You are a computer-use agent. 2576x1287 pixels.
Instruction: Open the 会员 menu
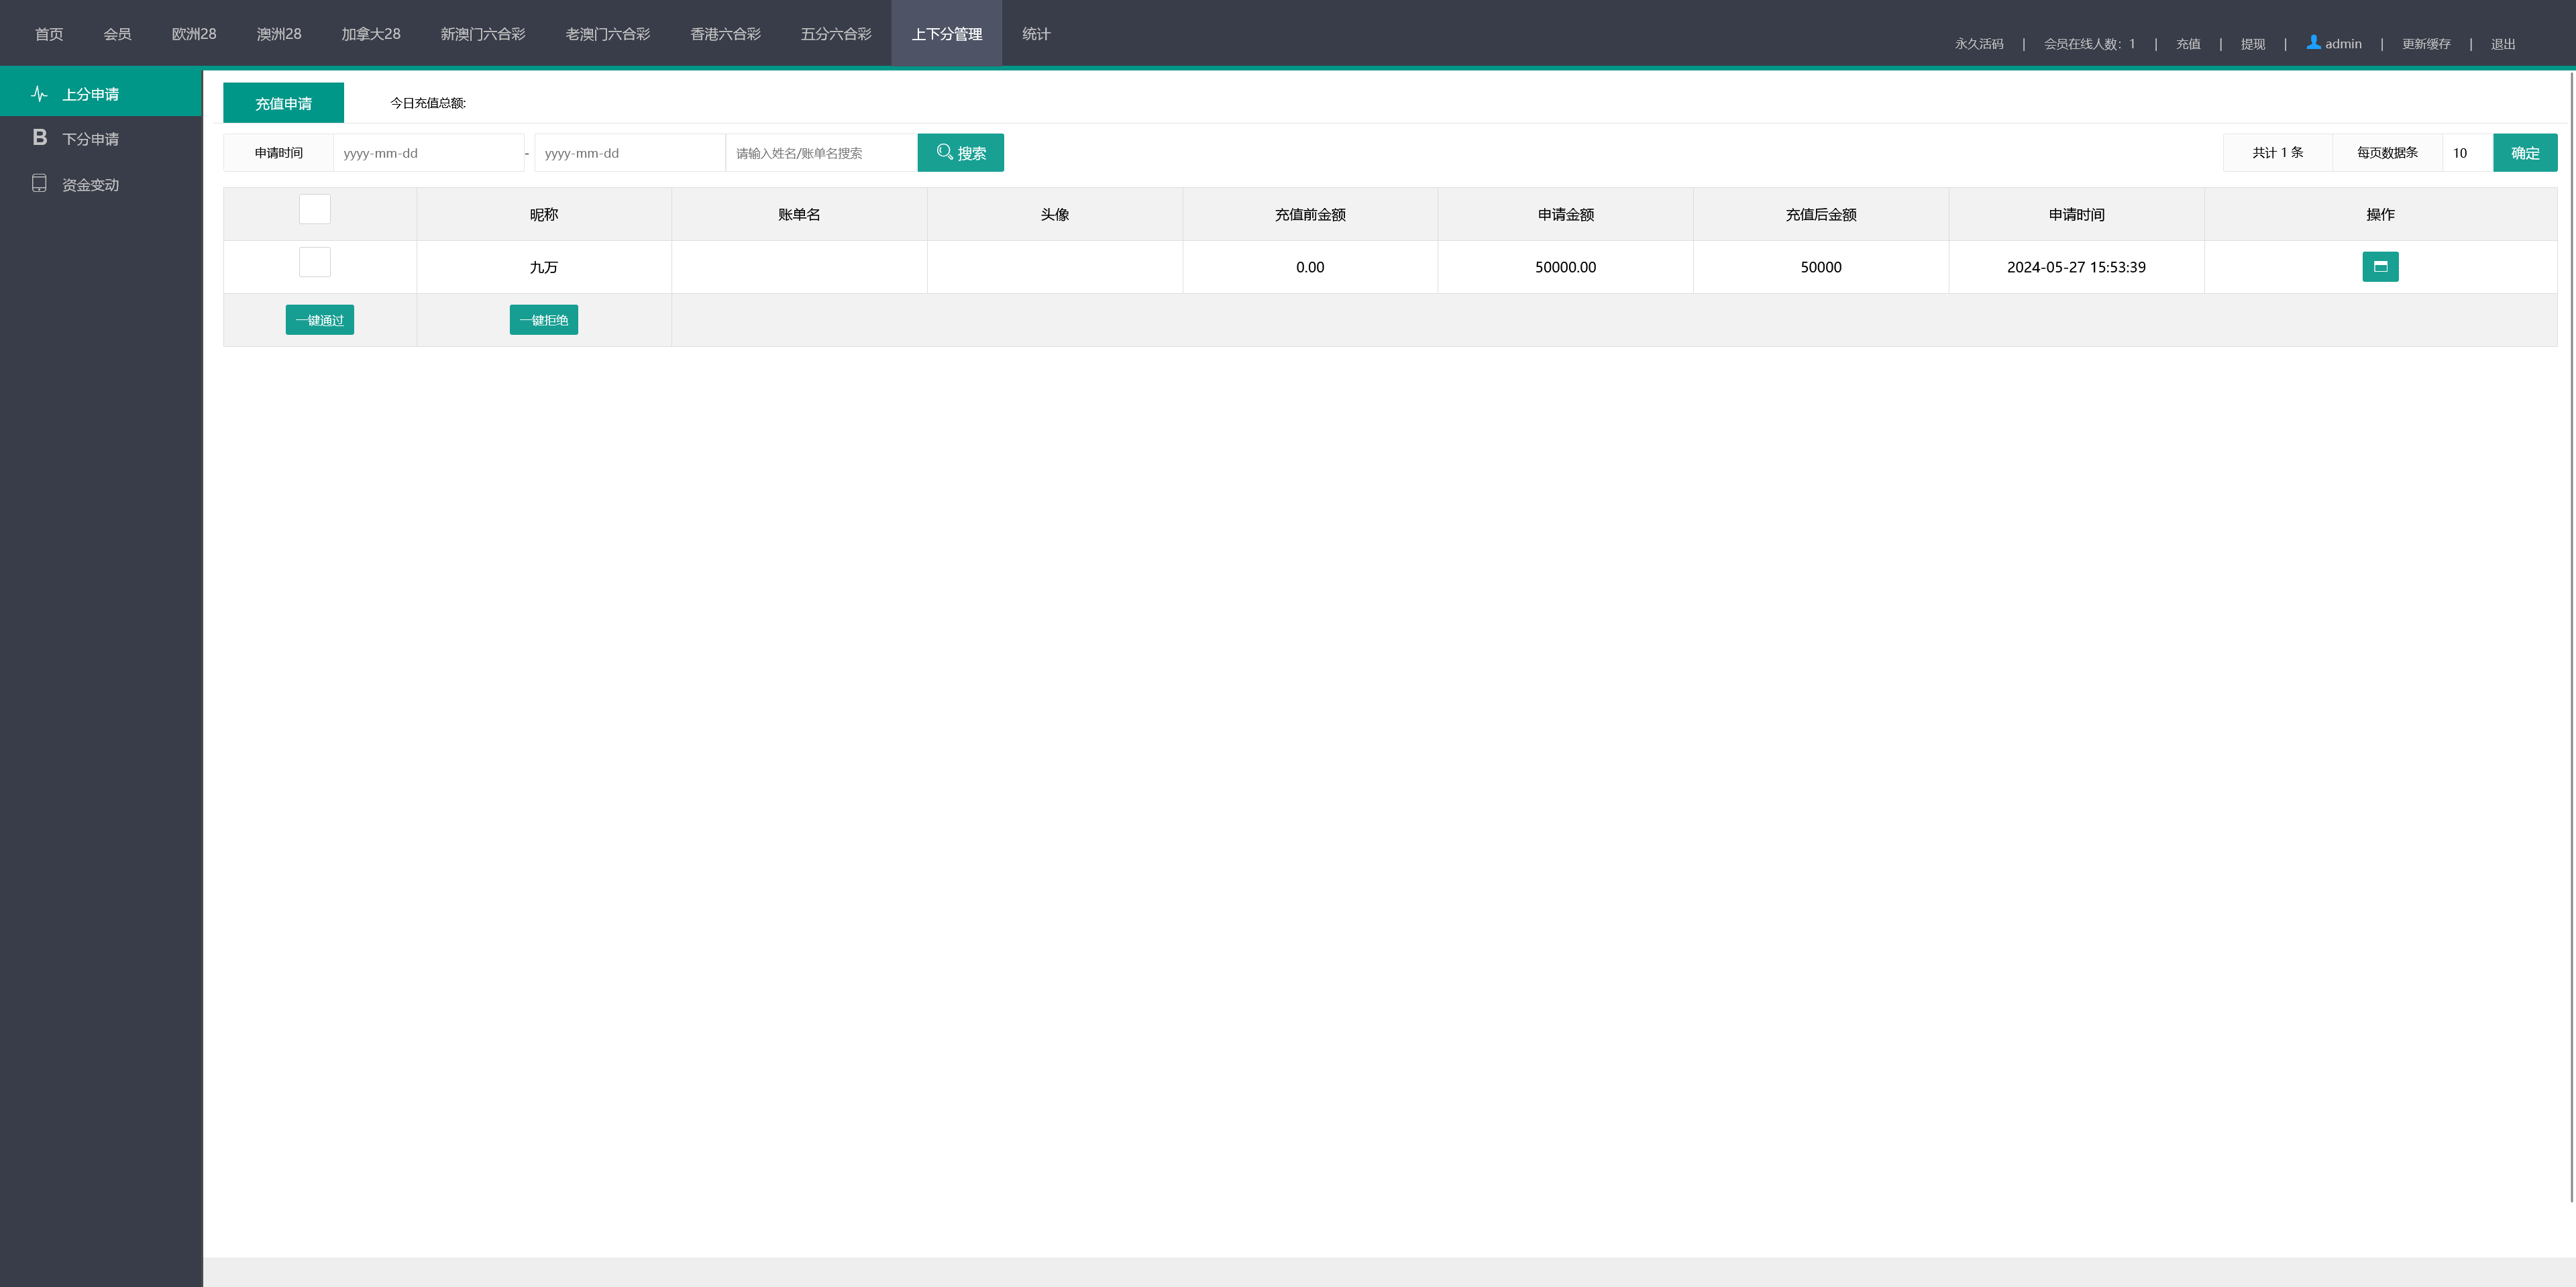coord(117,34)
